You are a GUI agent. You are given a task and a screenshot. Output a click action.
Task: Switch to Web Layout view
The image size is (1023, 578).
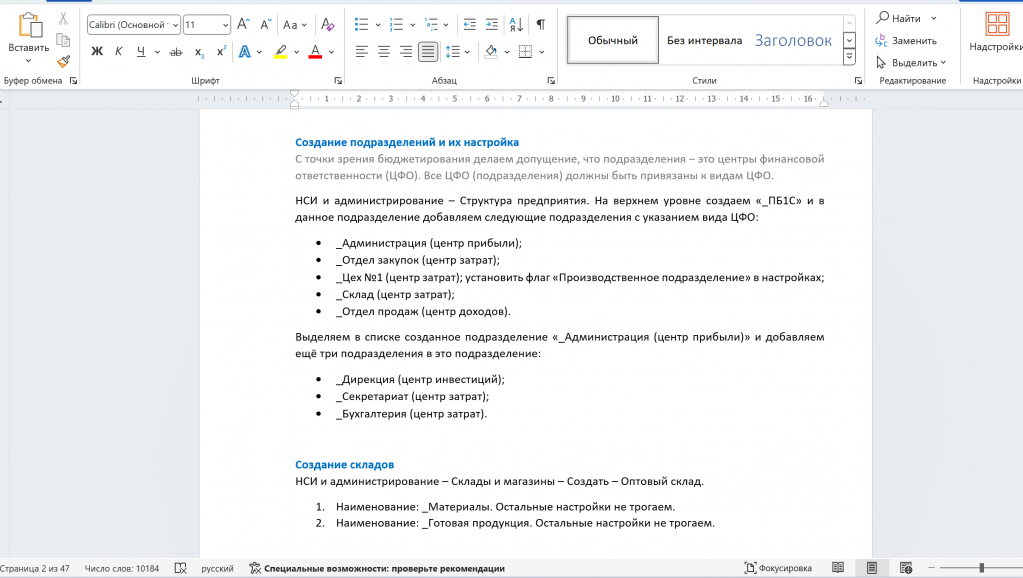(906, 568)
